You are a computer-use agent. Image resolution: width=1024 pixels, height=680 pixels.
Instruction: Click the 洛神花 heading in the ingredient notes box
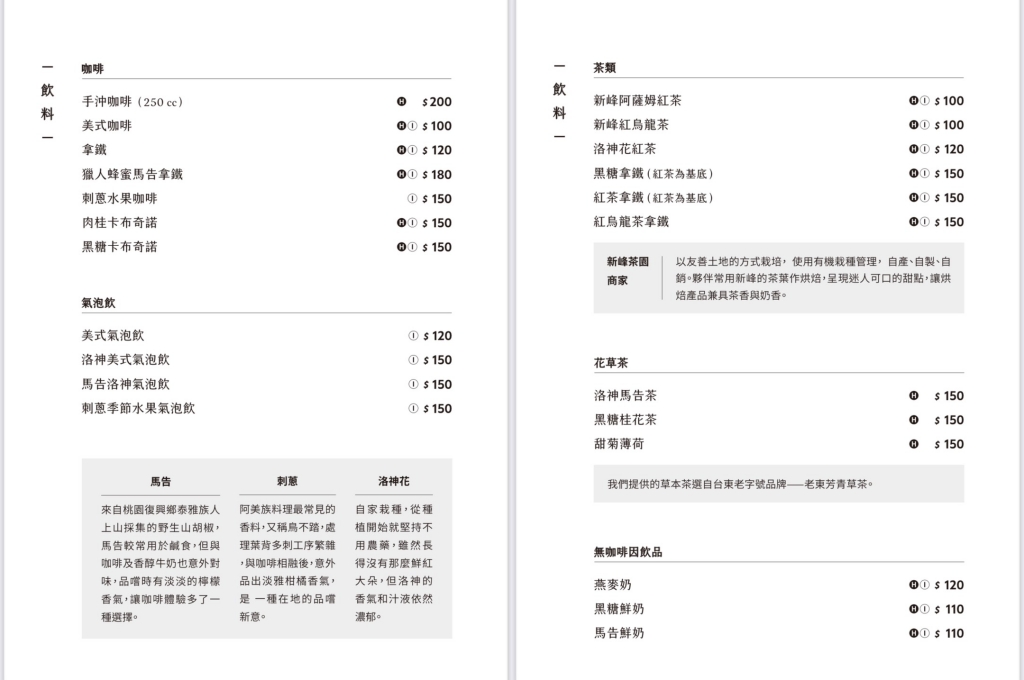point(394,481)
